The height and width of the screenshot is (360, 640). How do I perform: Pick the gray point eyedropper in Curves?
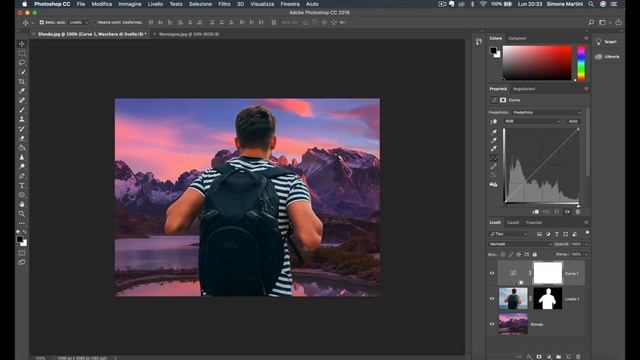tap(493, 140)
